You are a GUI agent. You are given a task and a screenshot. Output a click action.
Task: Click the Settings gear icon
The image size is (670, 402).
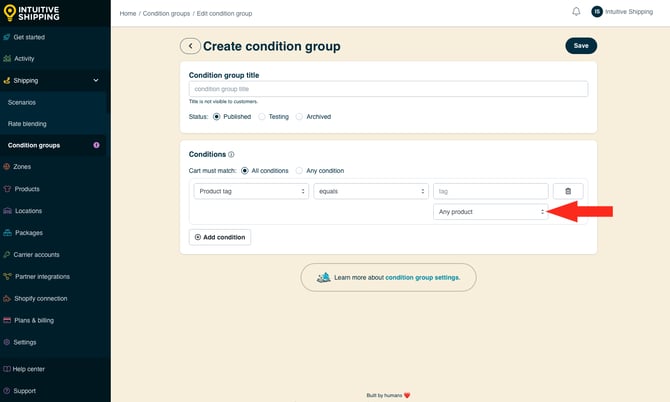coord(6,342)
